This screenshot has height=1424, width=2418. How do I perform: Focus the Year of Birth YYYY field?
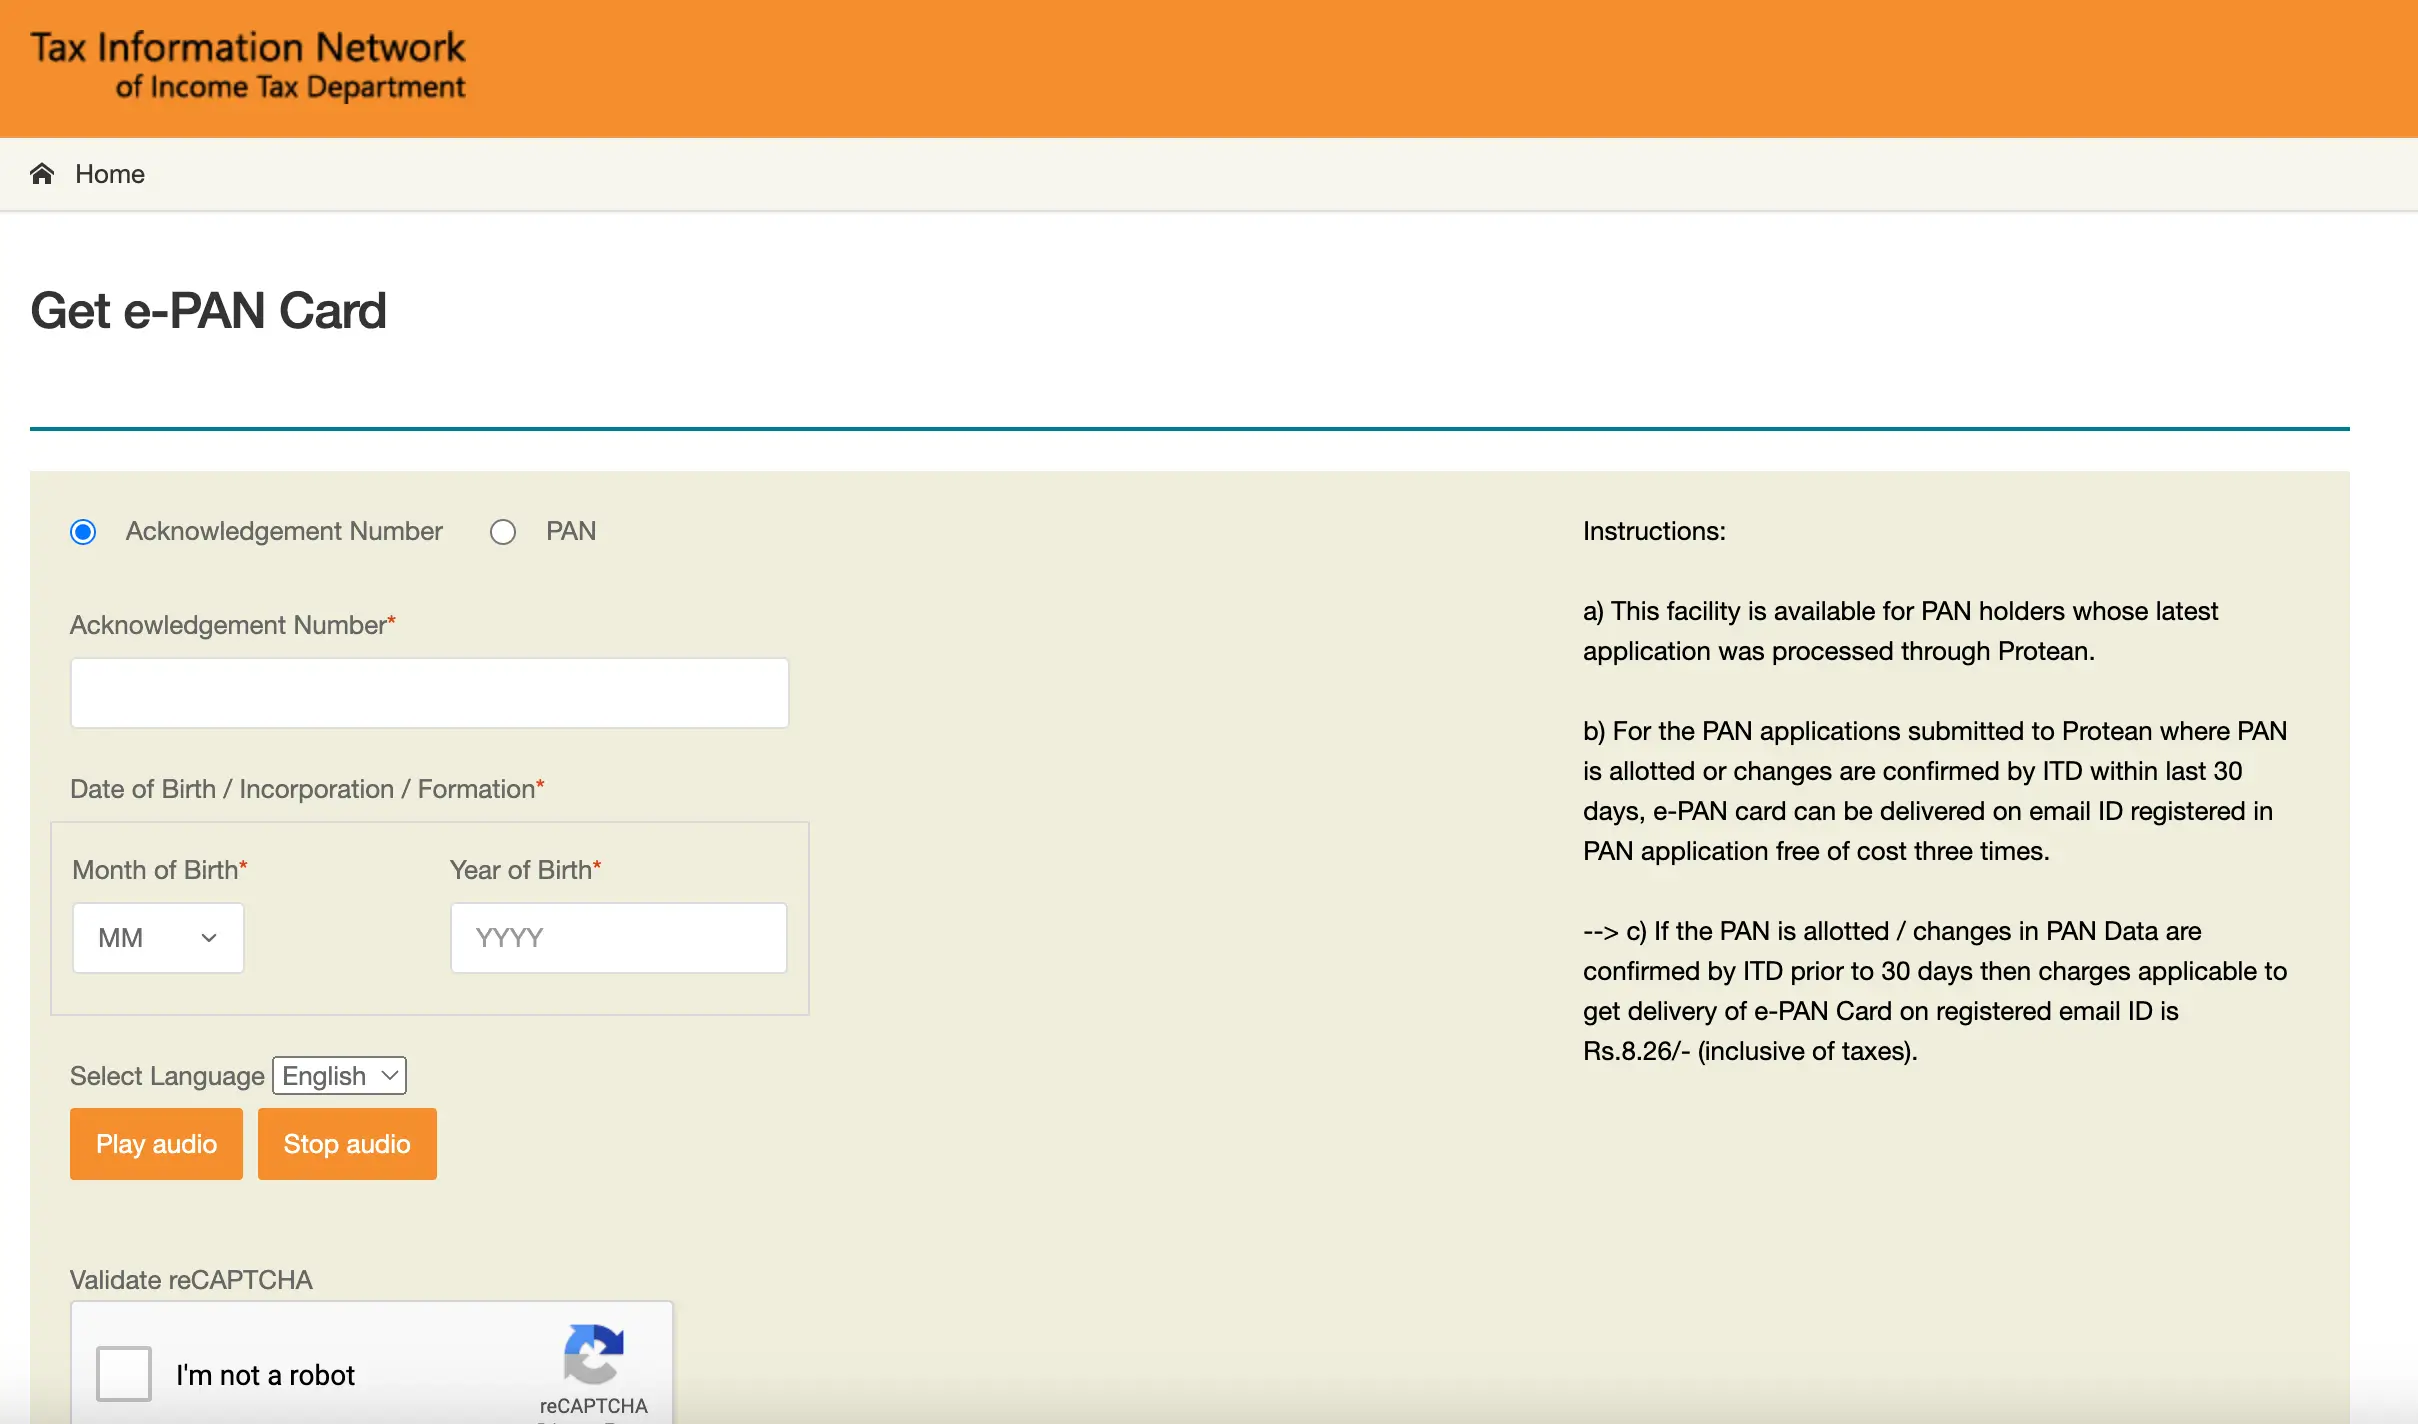tap(619, 938)
